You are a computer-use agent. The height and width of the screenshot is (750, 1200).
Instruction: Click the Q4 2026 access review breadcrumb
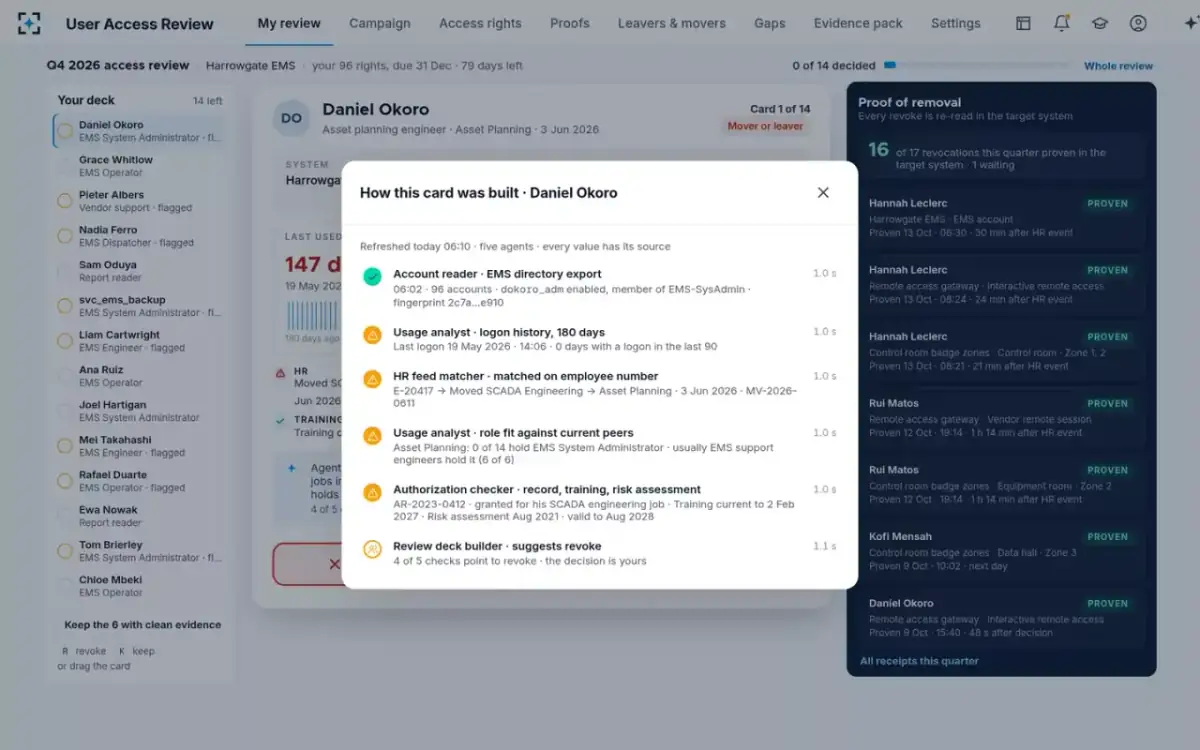tap(118, 66)
